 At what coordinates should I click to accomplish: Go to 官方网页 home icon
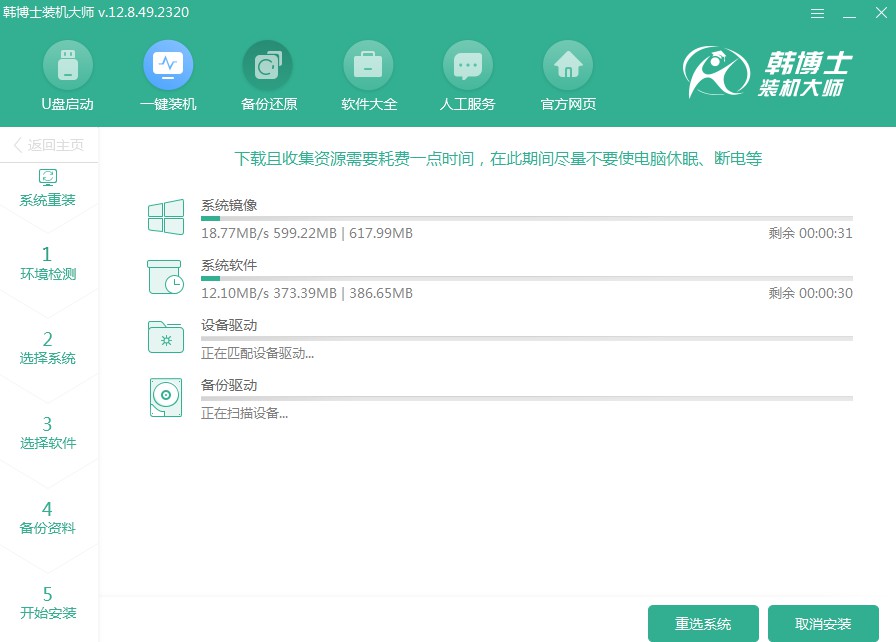568,66
